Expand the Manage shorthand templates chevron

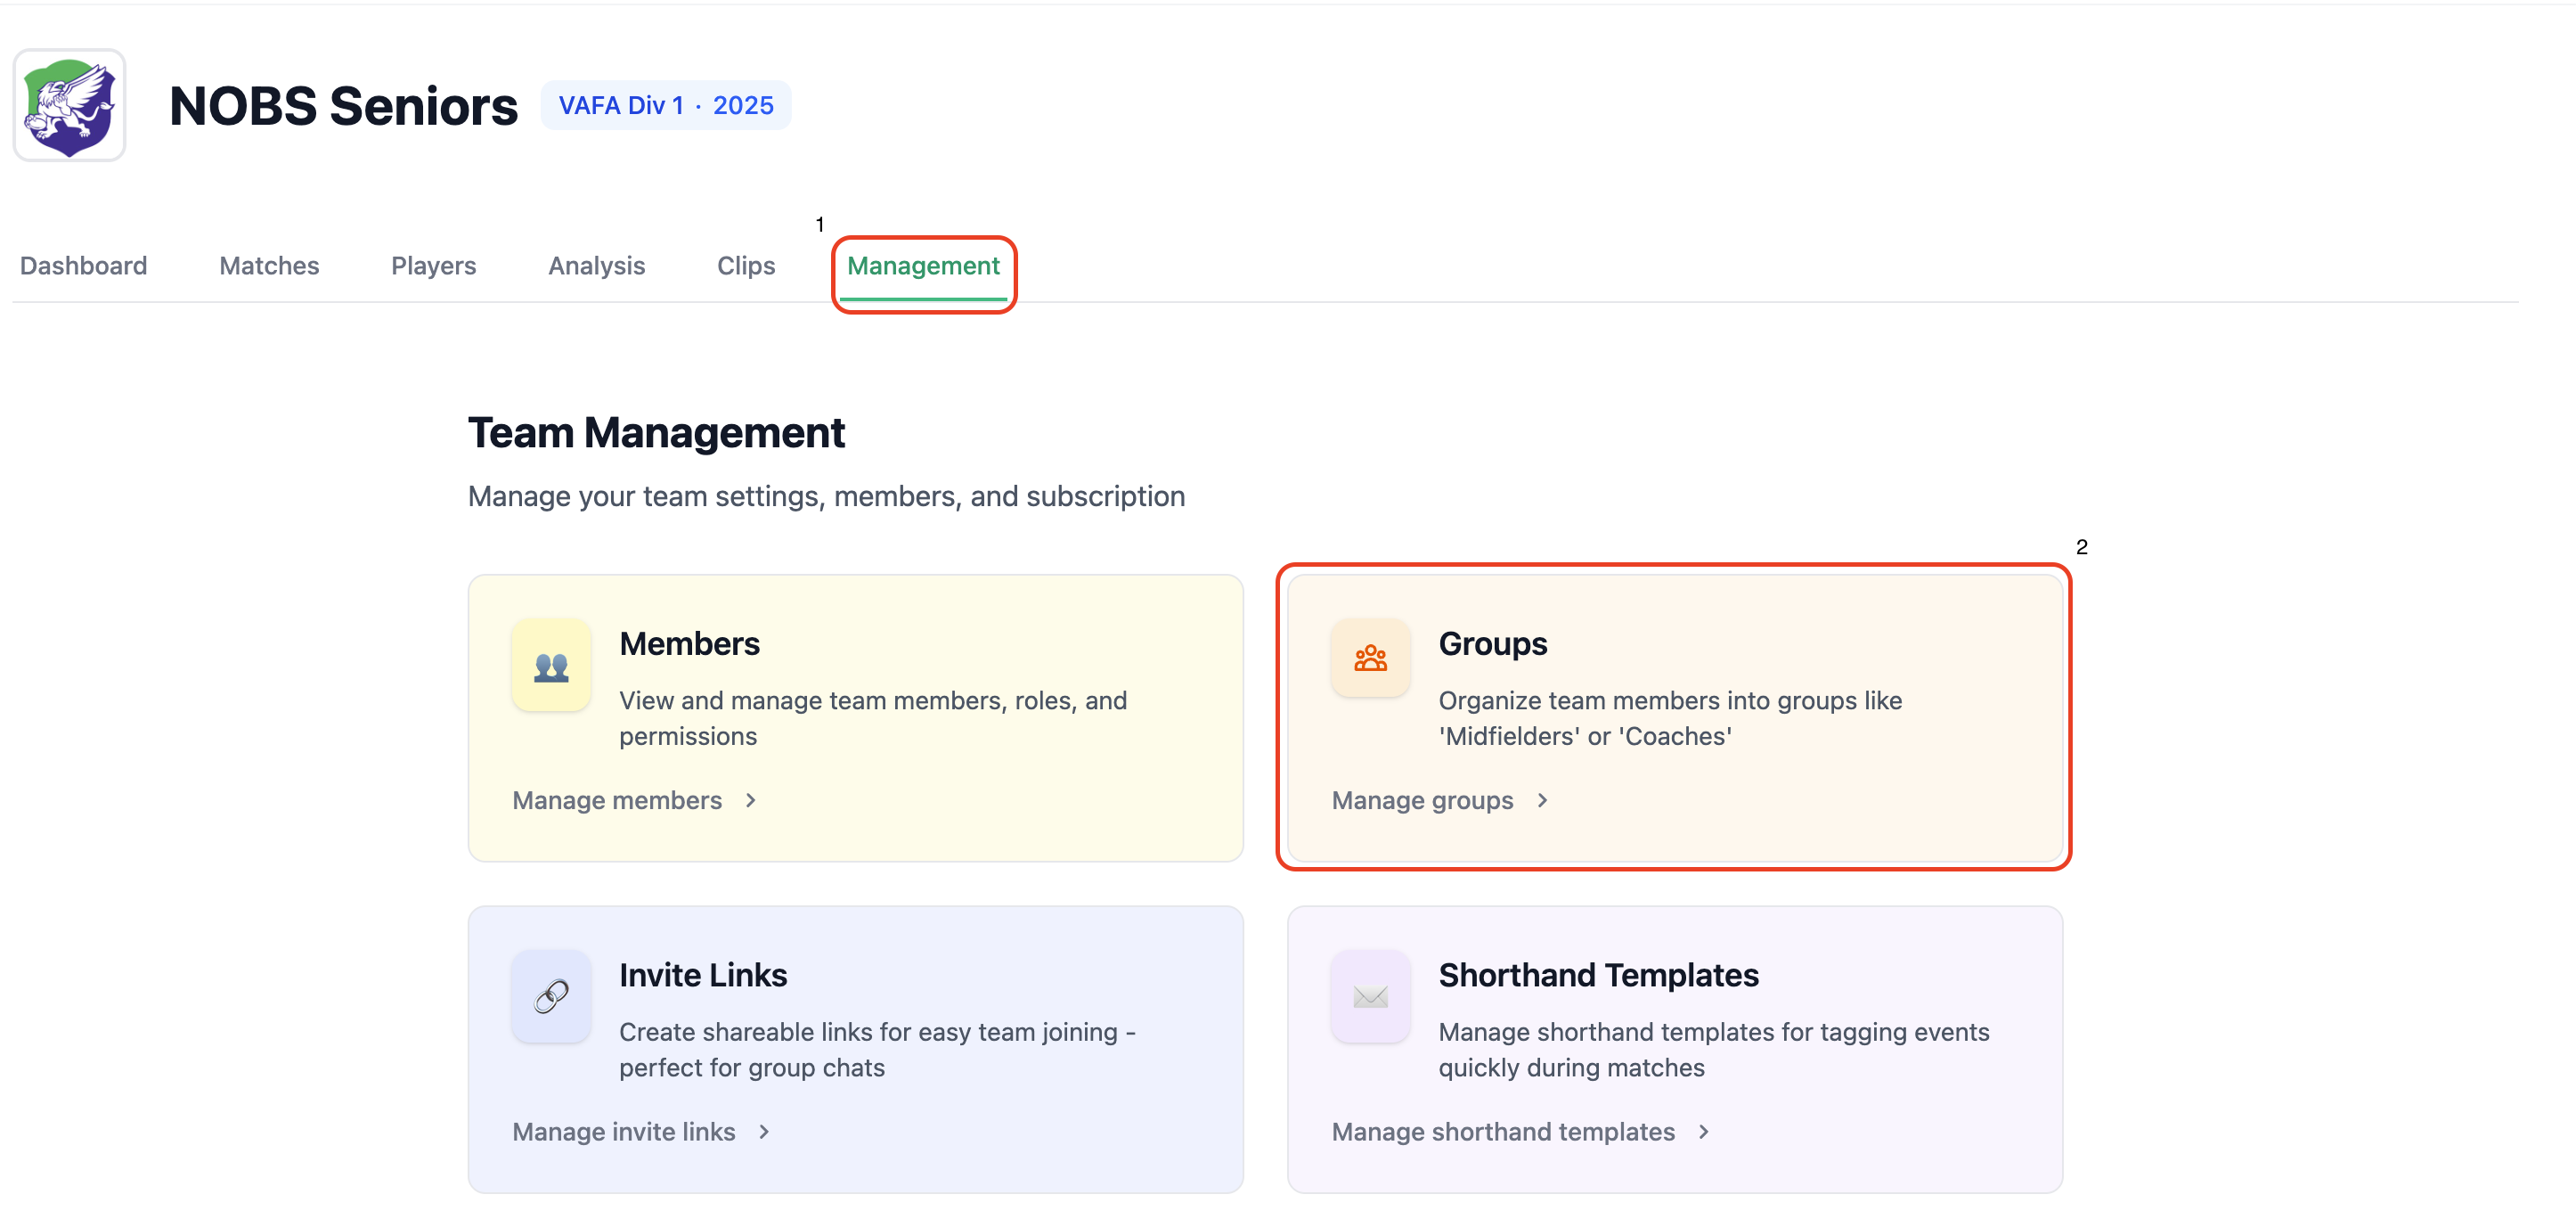pyautogui.click(x=1703, y=1131)
